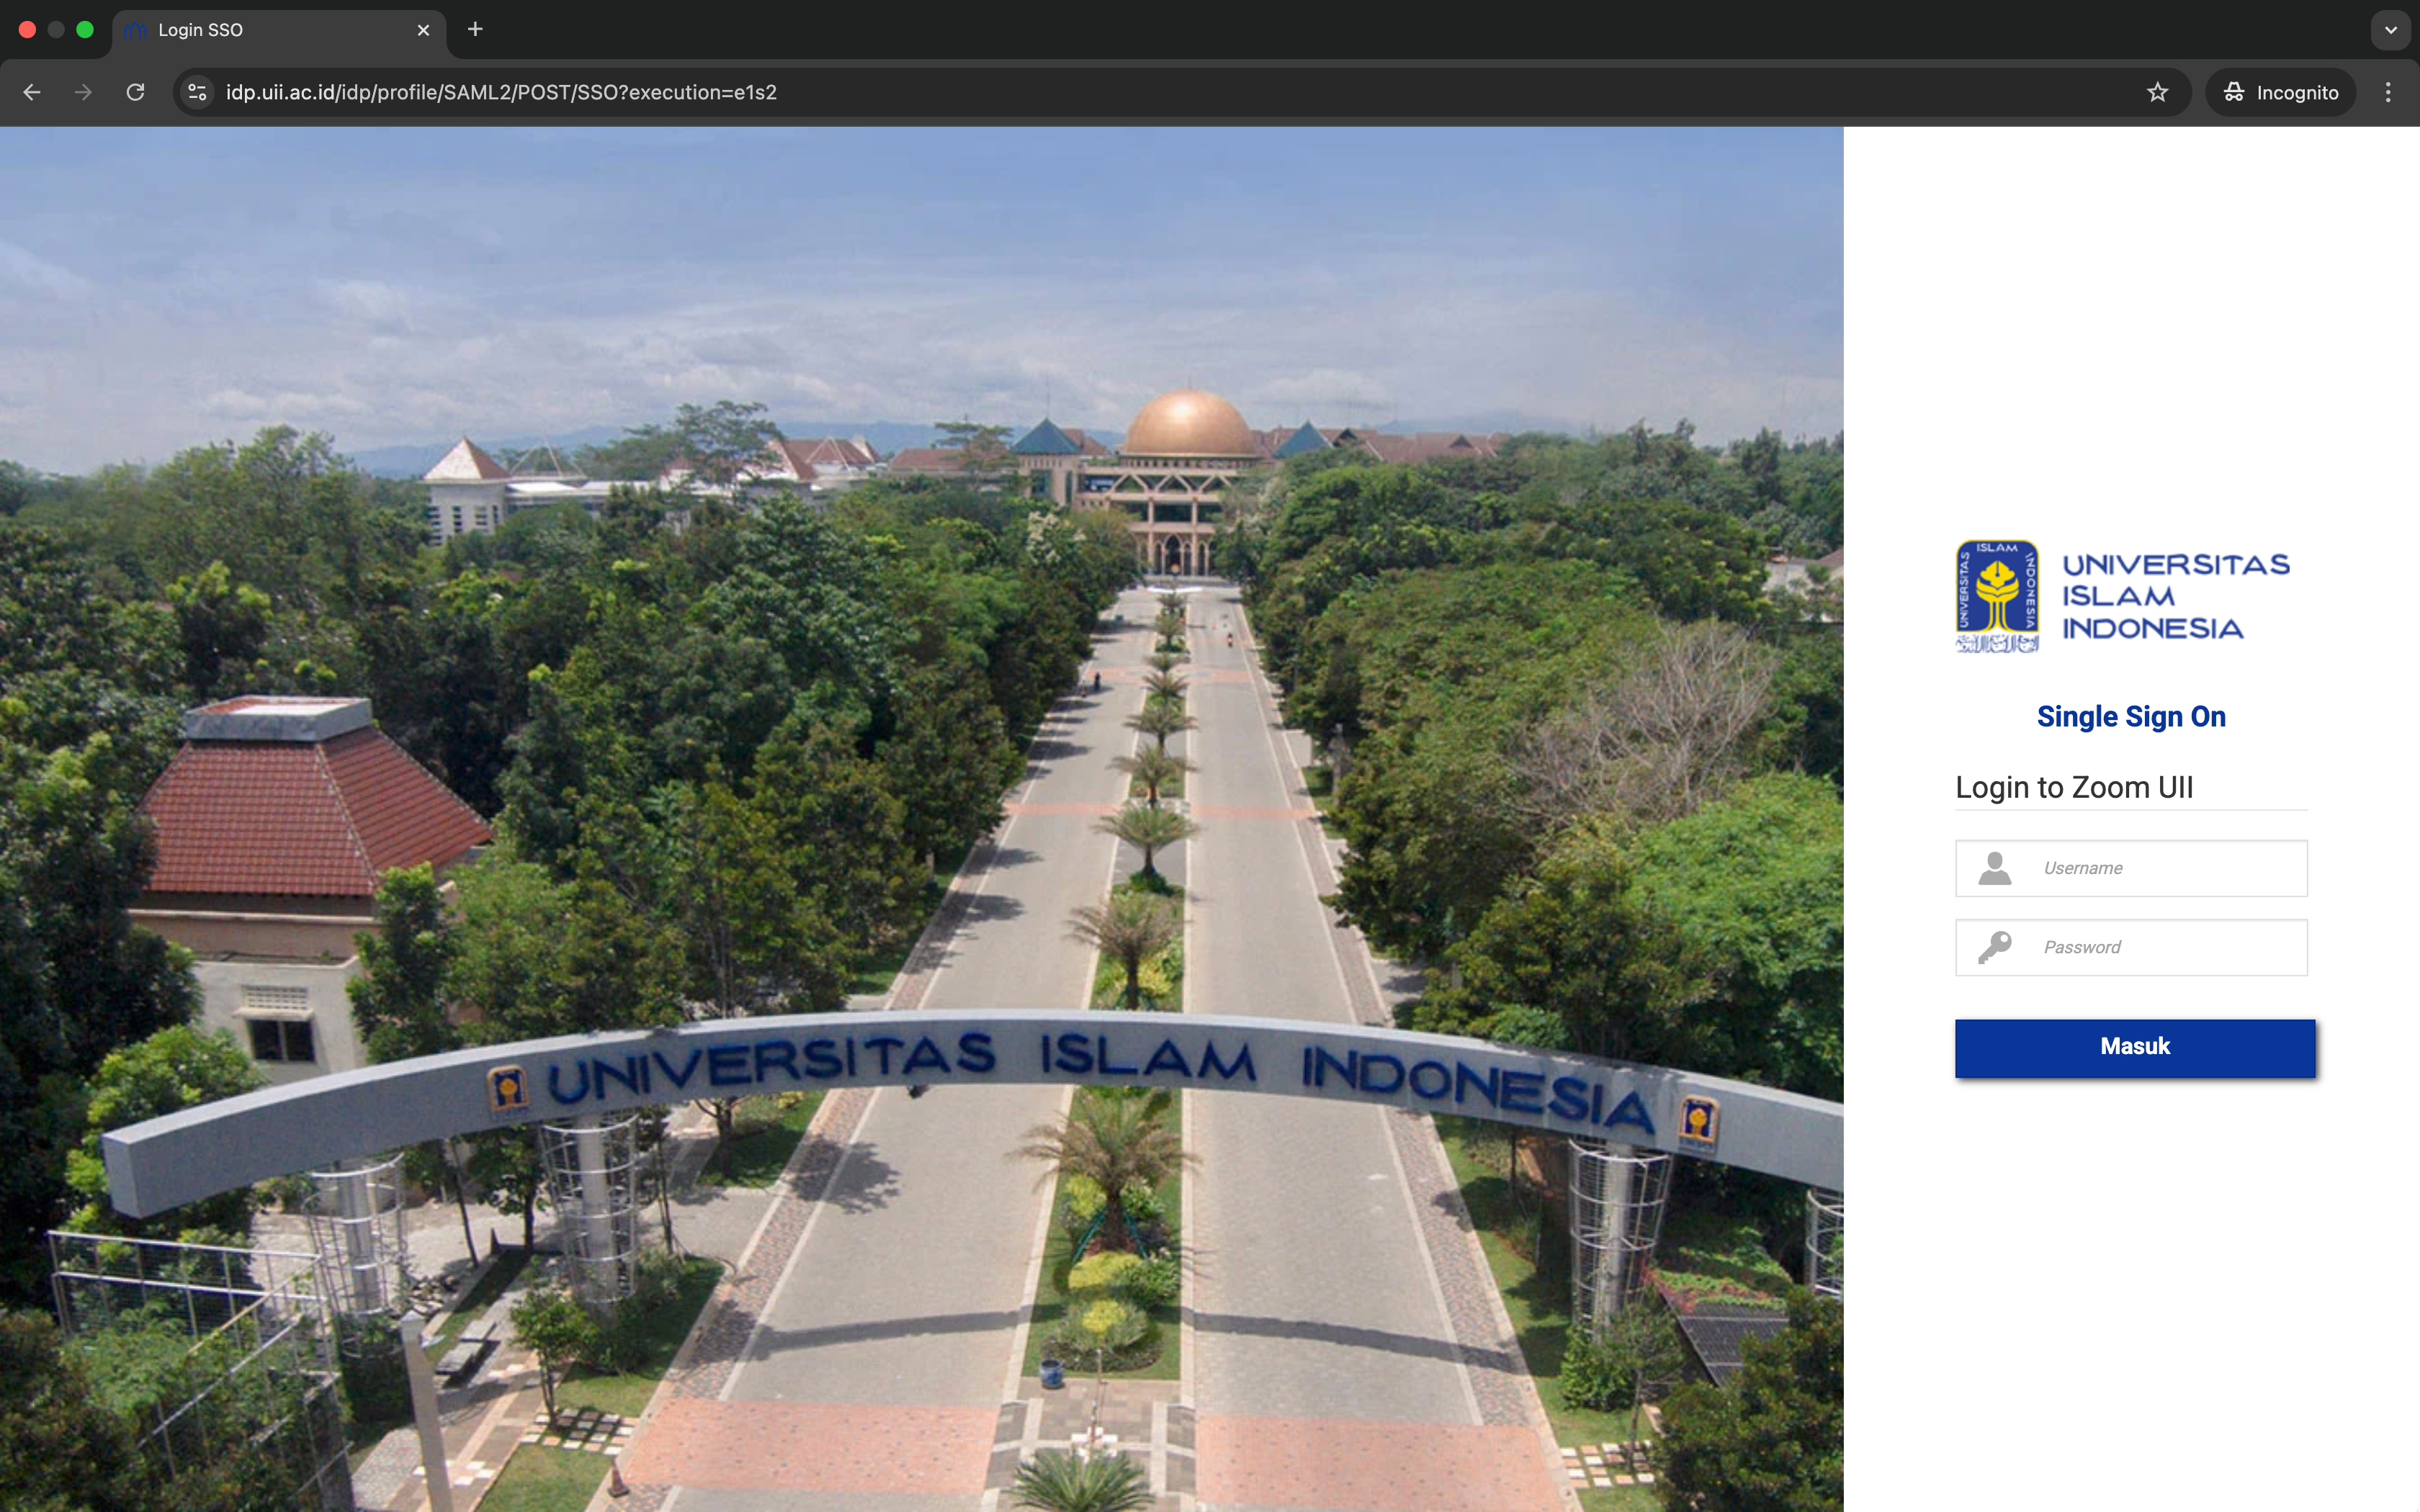The width and height of the screenshot is (2420, 1512).
Task: Click the campus aerial background photo
Action: pos(921,819)
